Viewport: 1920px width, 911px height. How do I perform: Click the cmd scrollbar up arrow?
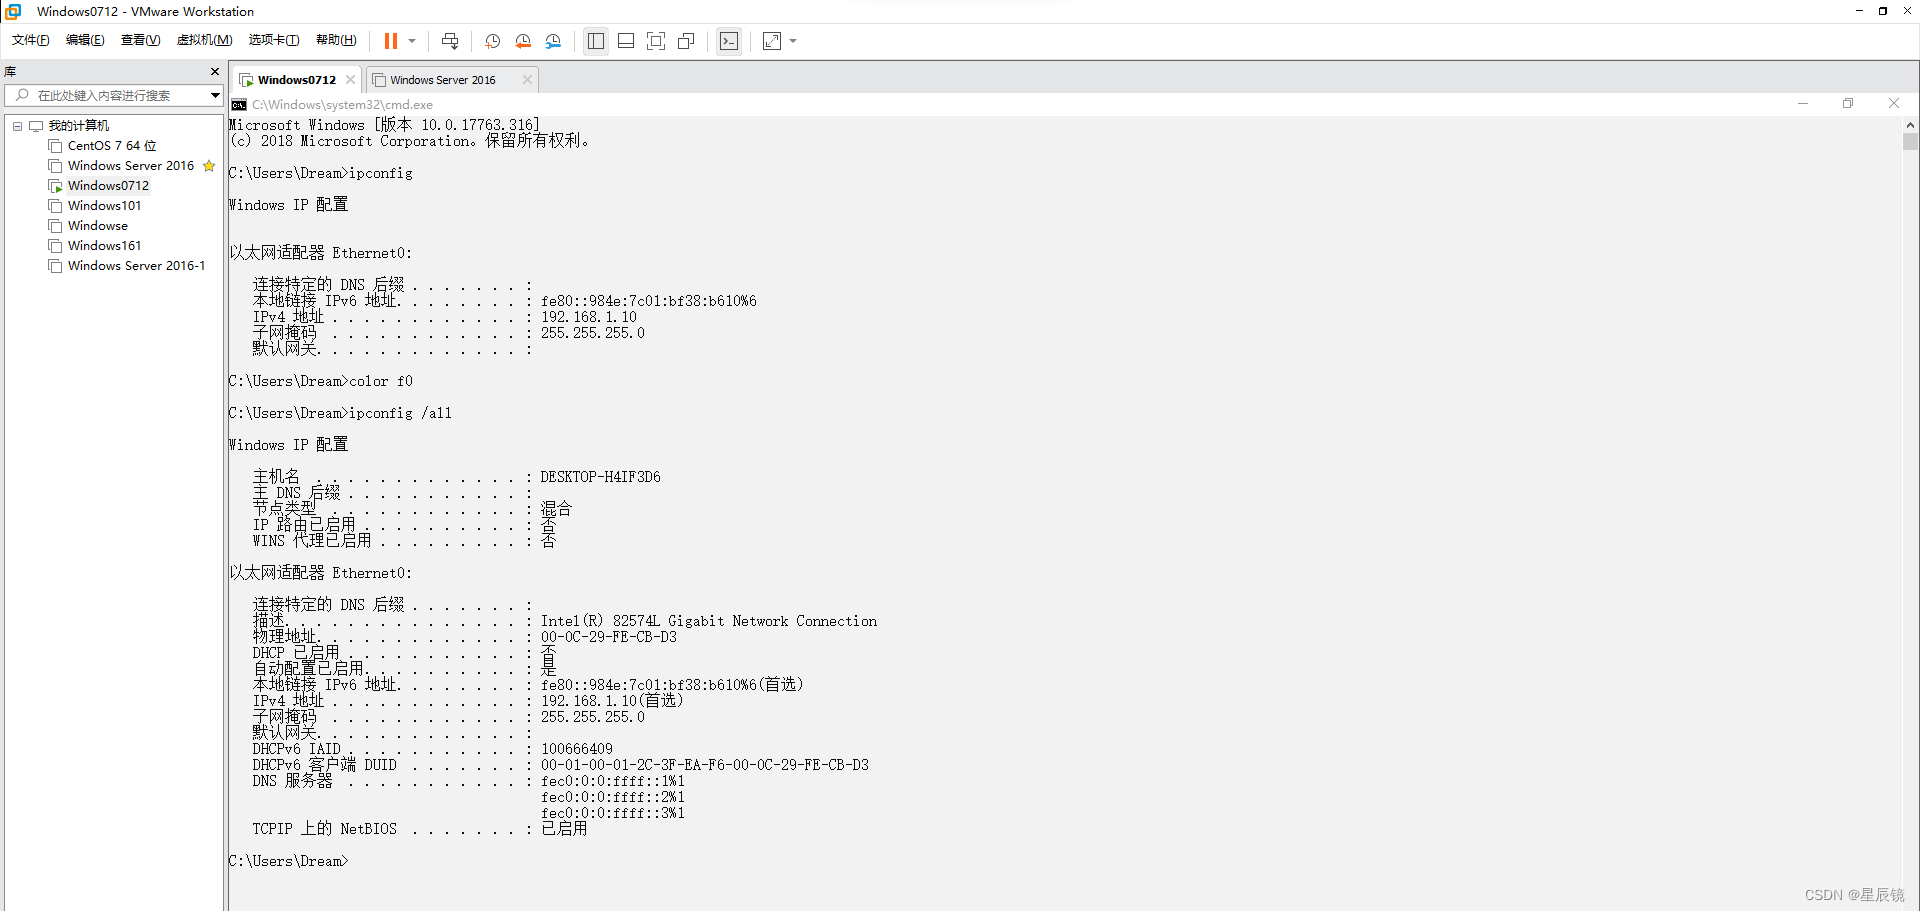click(1910, 125)
